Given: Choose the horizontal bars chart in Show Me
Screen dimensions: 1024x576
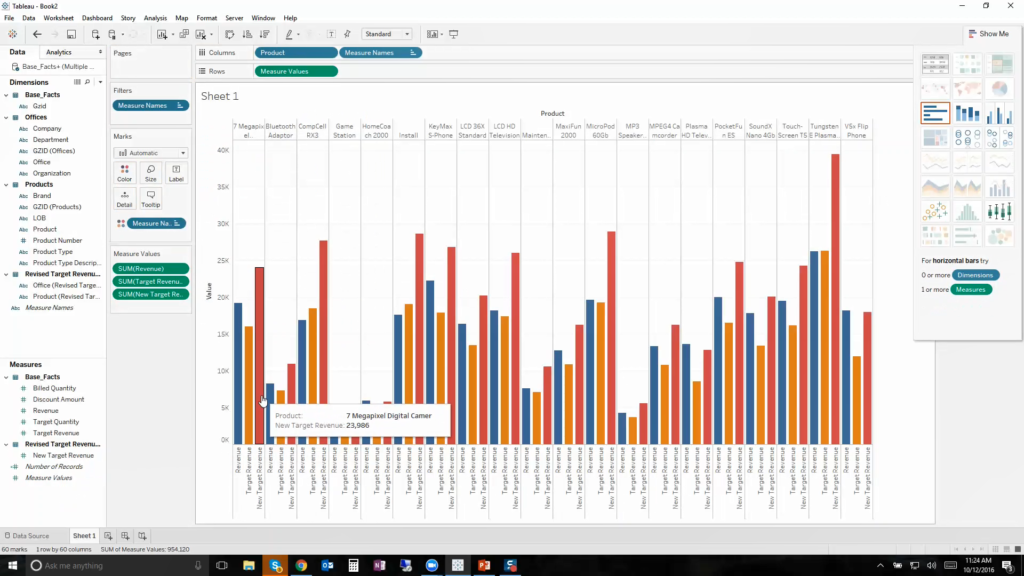Looking at the screenshot, I should point(935,113).
